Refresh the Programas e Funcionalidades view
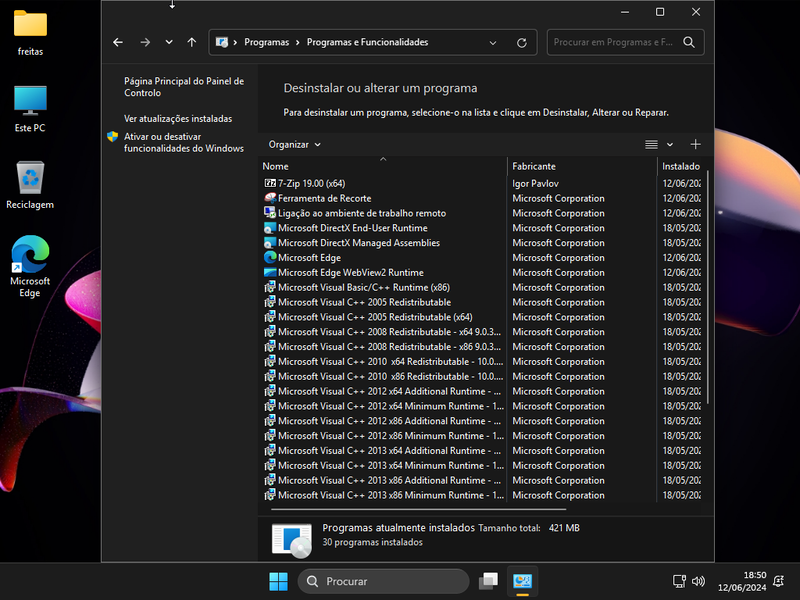Screen dimensions: 800x600 [x=521, y=43]
